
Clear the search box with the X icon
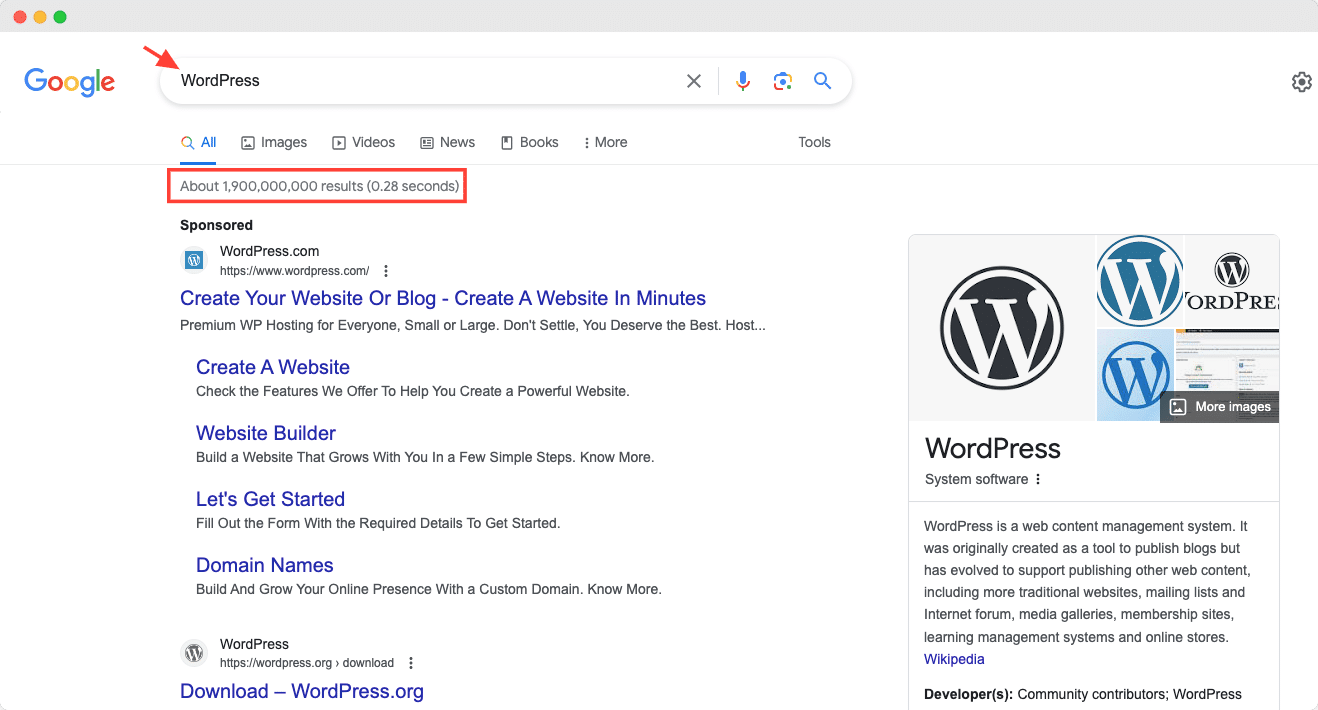694,81
